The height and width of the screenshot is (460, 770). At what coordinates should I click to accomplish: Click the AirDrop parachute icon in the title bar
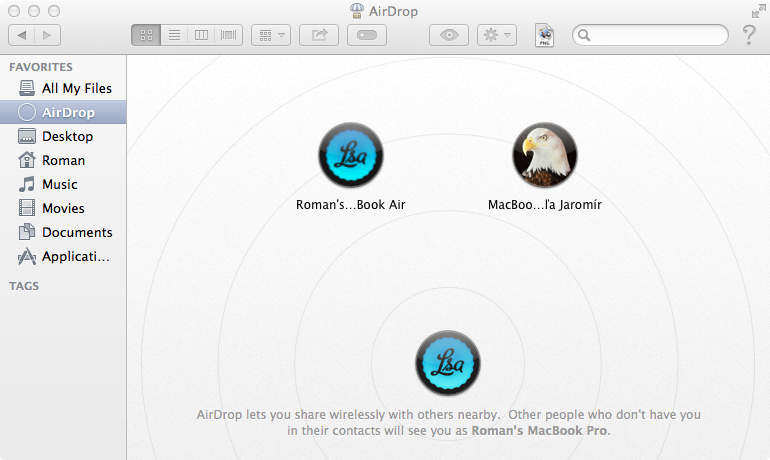(357, 11)
